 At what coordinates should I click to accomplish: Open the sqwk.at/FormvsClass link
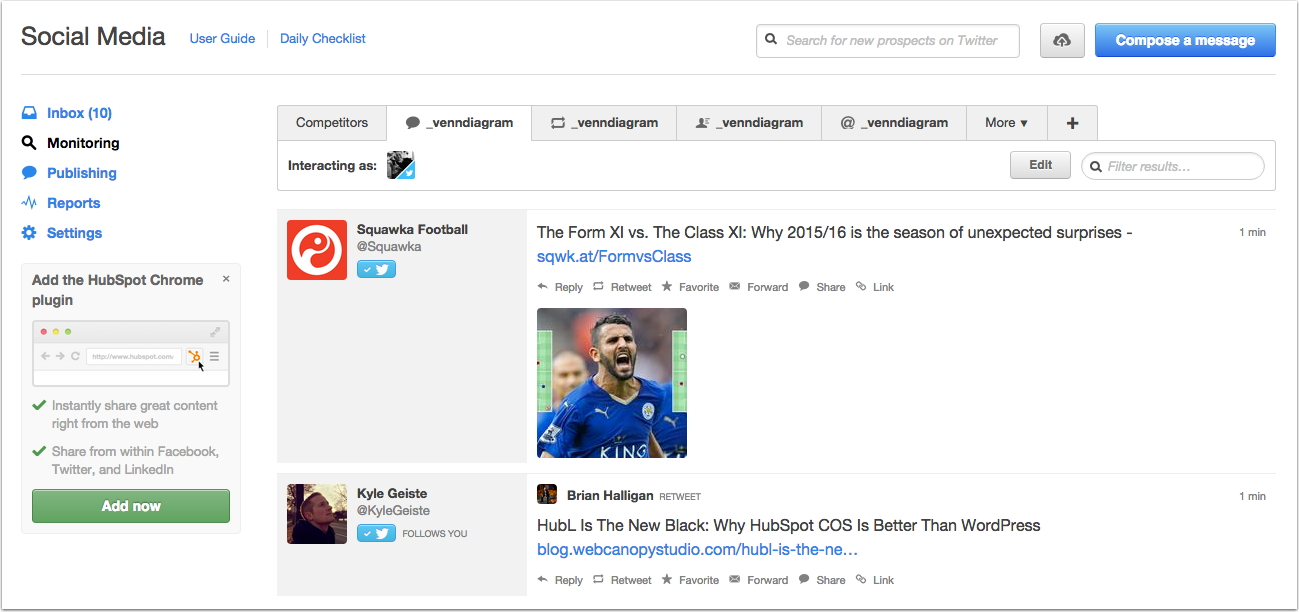[x=614, y=257]
